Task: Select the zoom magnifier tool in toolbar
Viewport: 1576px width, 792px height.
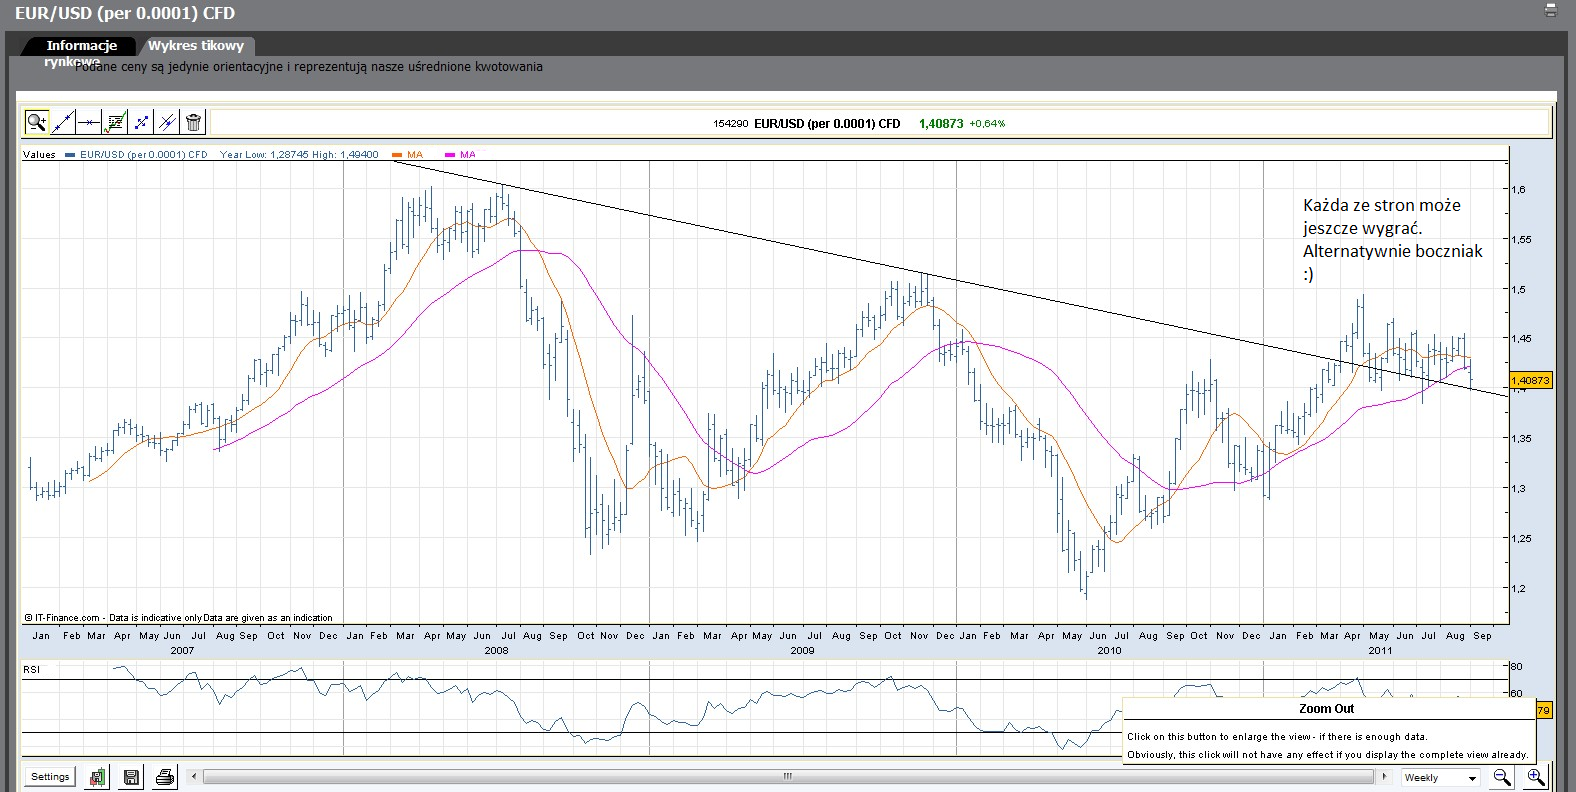Action: click(x=37, y=122)
